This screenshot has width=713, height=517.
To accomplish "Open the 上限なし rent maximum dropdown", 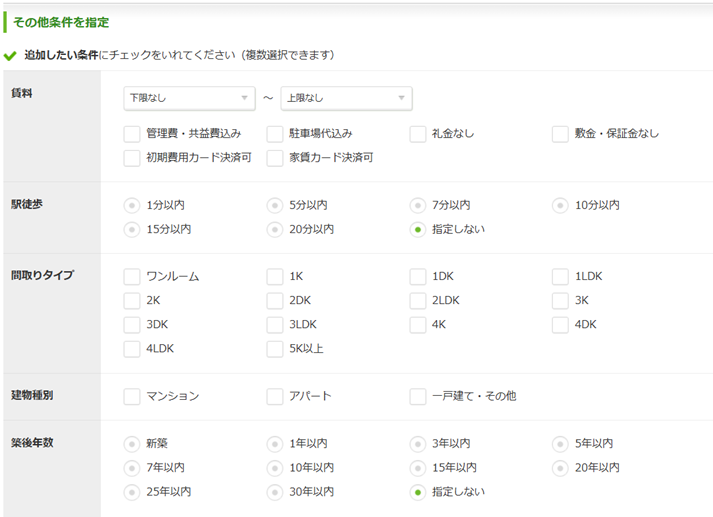I will (x=346, y=98).
